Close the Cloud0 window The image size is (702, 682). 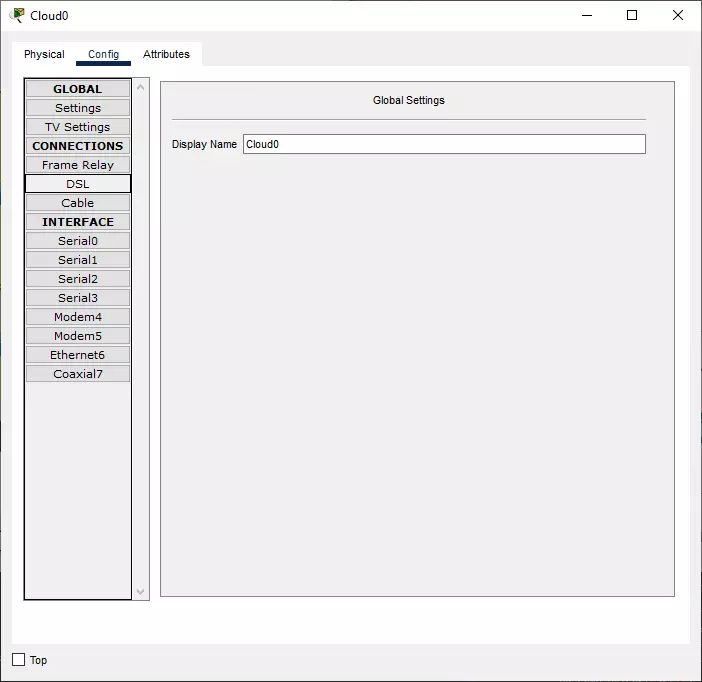tap(678, 15)
